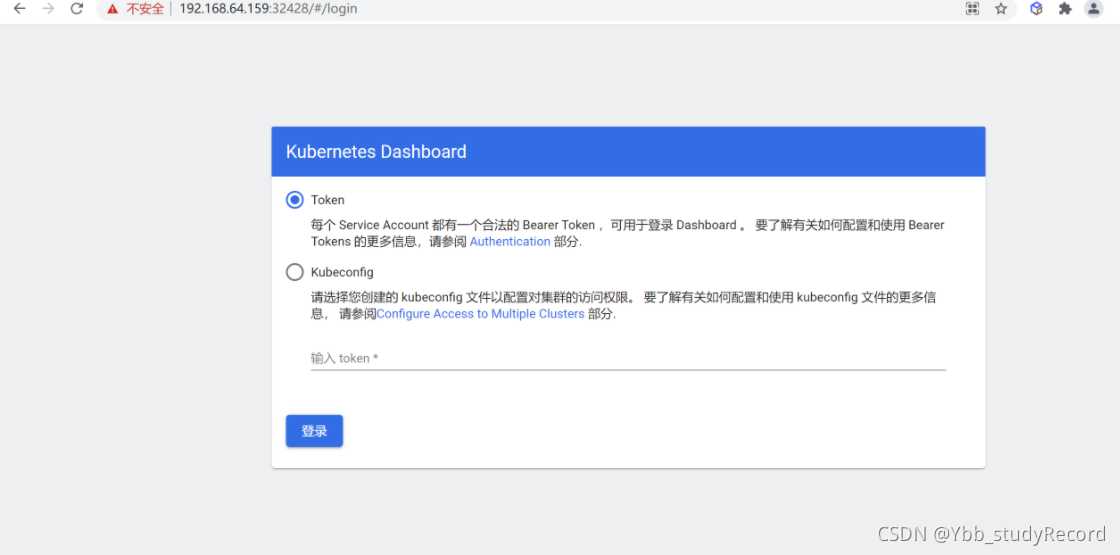Screen dimensions: 1120x555
Task: Click the kubeconfig file description paragraph
Action: point(623,305)
